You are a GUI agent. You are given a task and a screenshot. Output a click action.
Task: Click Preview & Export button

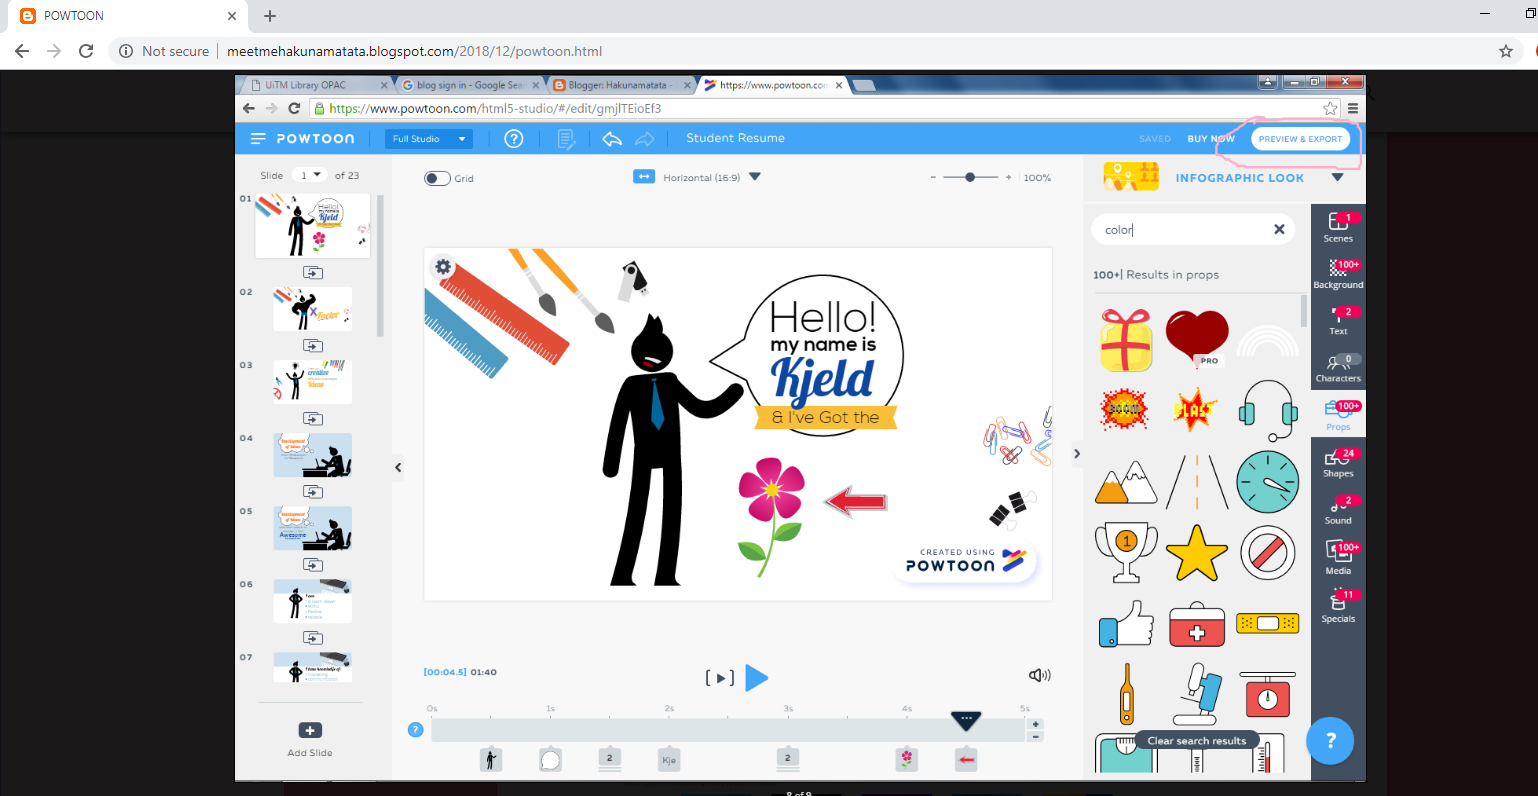coord(1300,139)
